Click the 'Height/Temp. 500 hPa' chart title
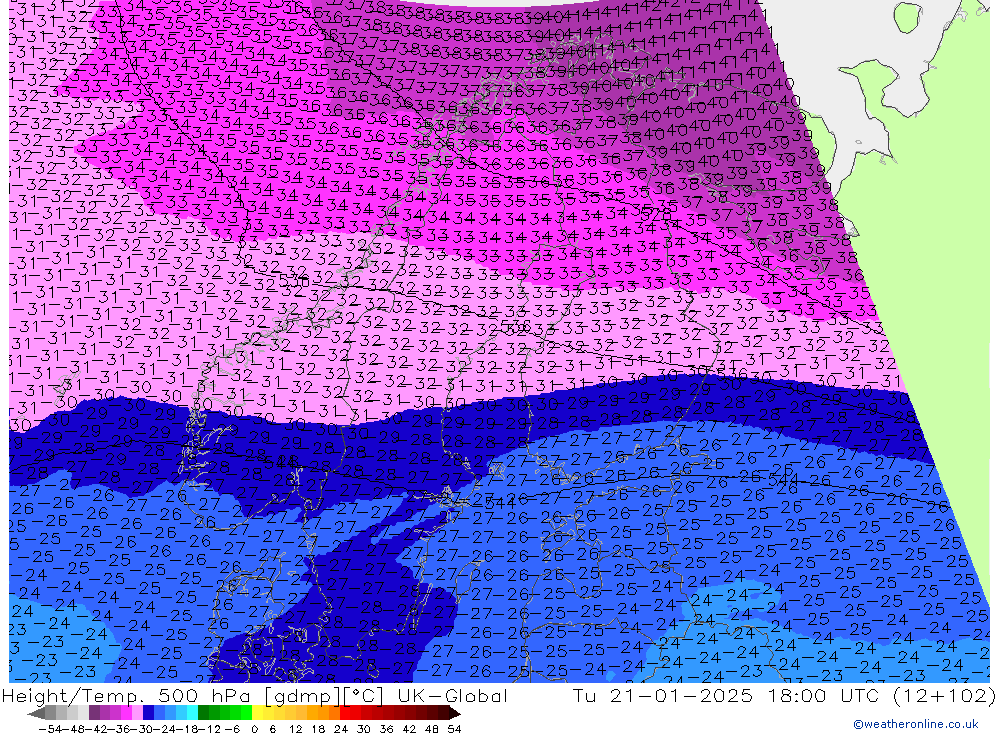 pyautogui.click(x=128, y=696)
